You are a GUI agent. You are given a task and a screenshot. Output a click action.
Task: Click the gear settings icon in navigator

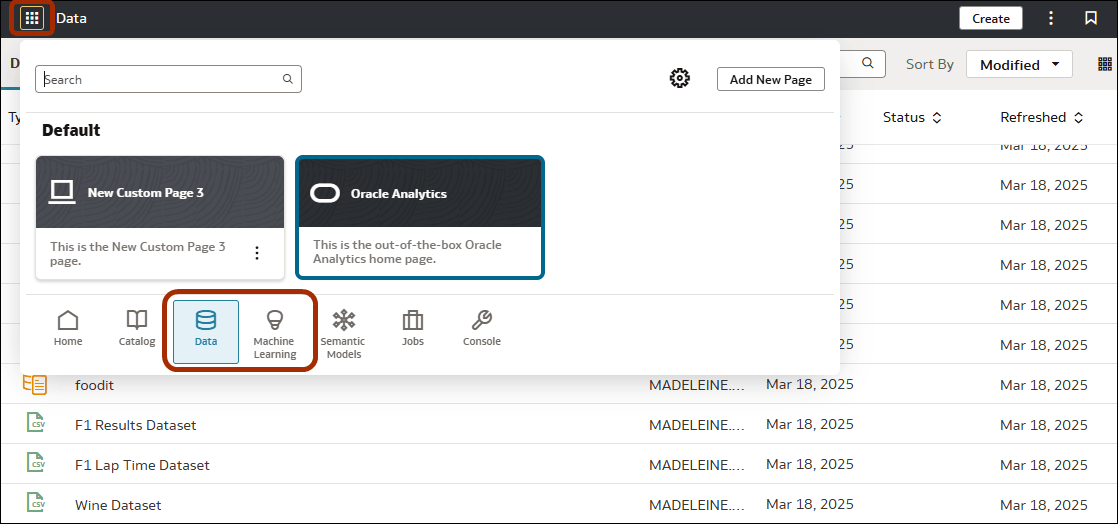point(680,78)
